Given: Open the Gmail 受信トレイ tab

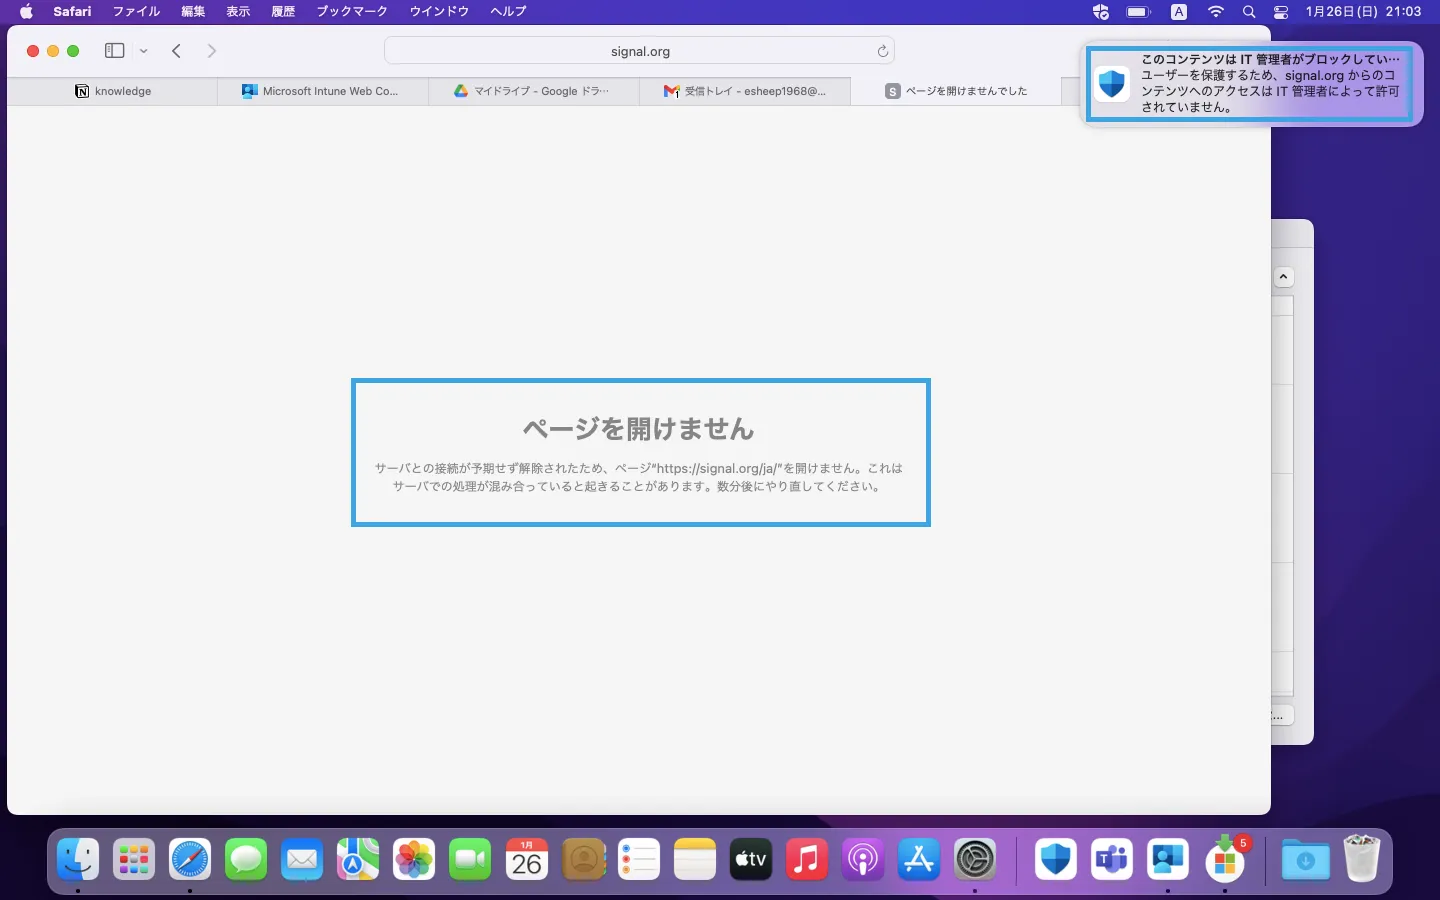Looking at the screenshot, I should click(745, 91).
